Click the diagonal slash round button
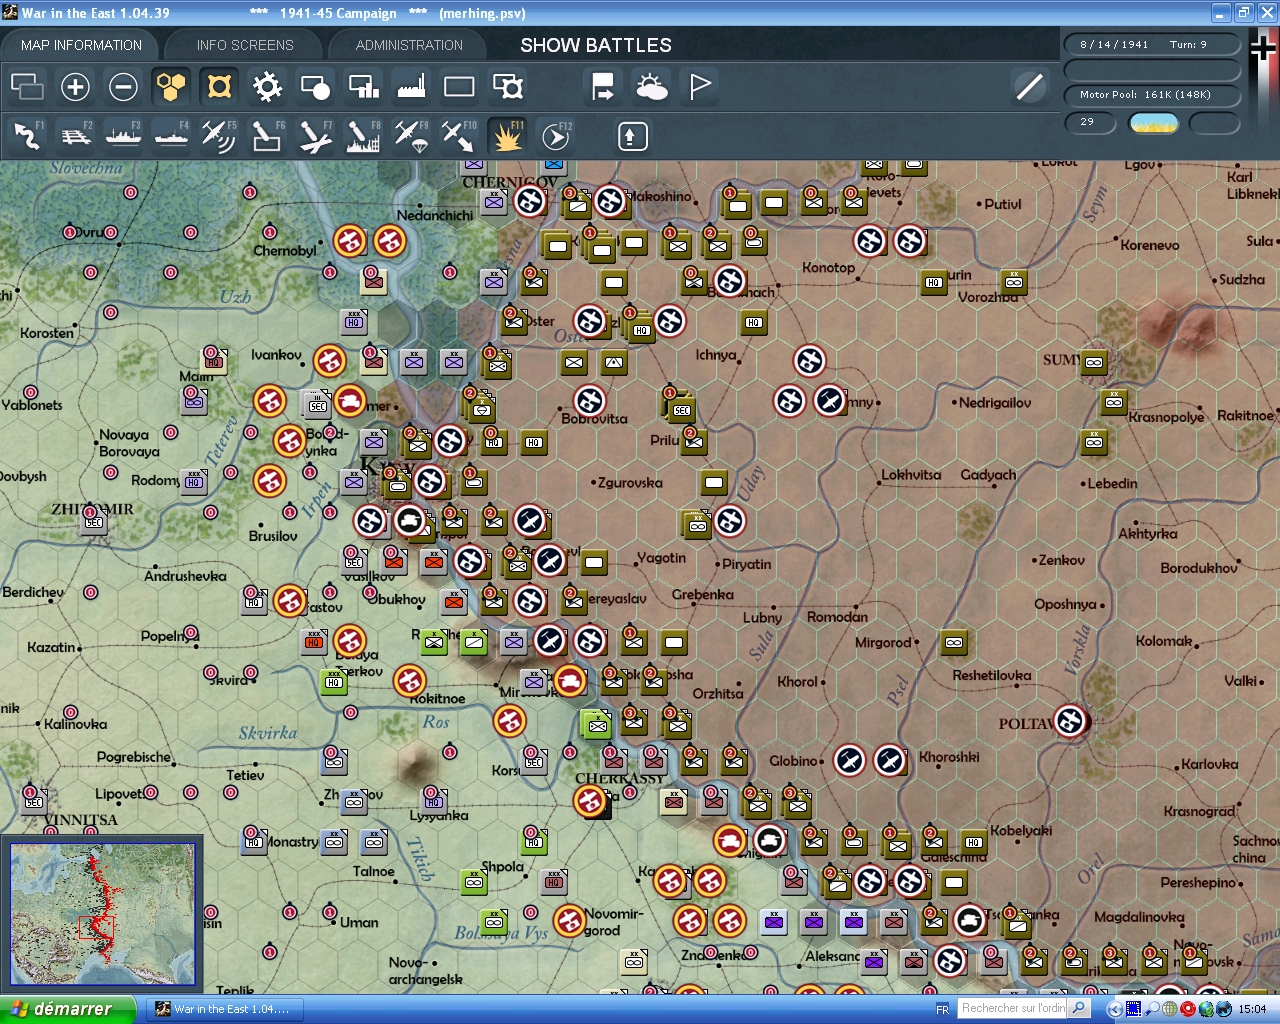The height and width of the screenshot is (1024, 1280). pyautogui.click(x=1029, y=87)
